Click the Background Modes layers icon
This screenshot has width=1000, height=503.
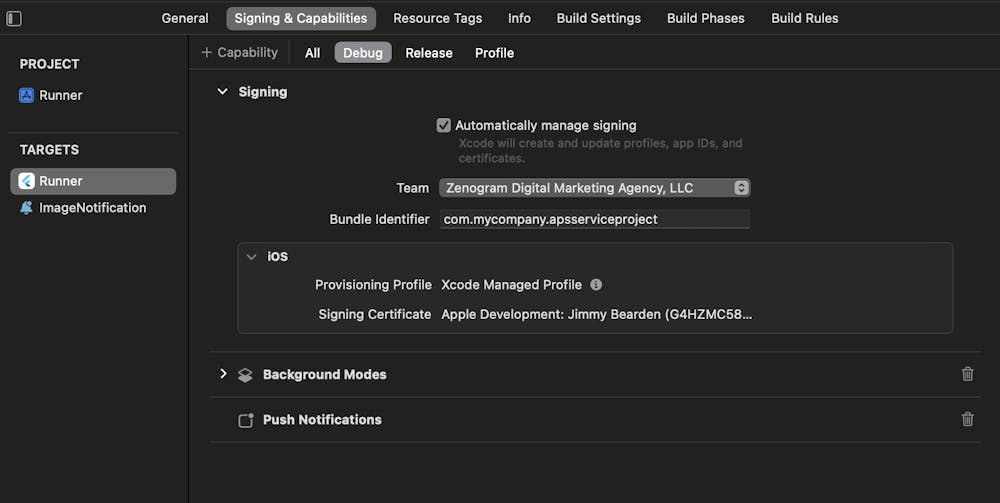coord(245,375)
